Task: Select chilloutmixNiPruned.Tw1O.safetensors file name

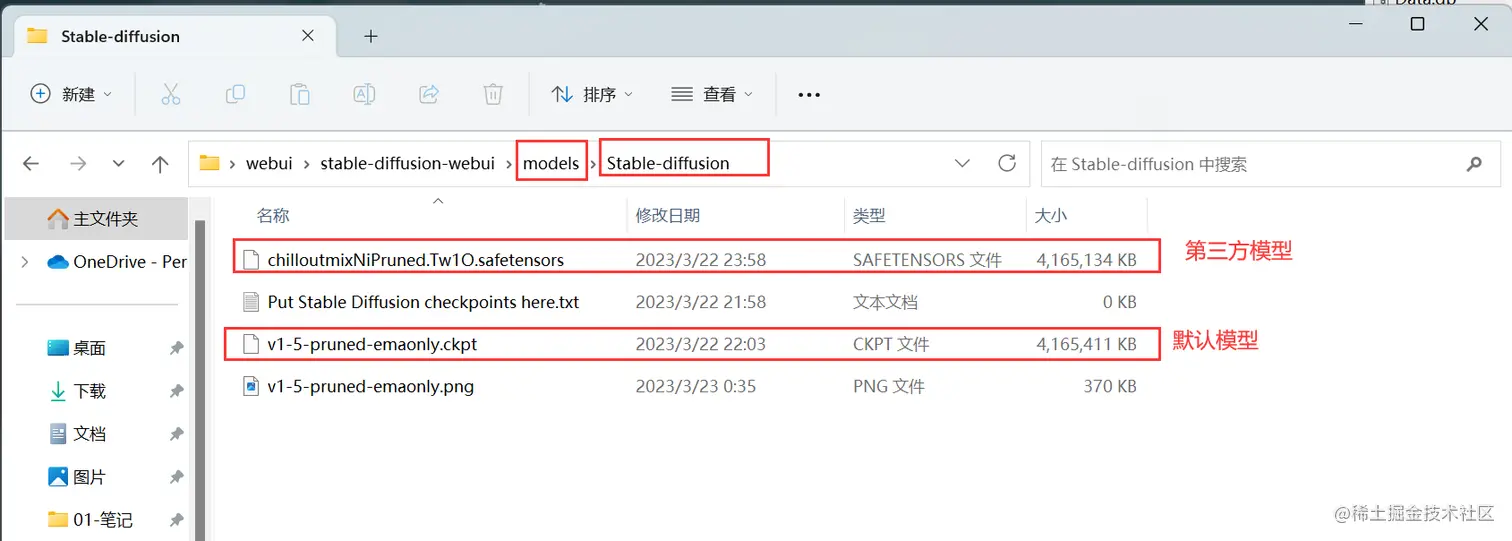Action: (416, 260)
